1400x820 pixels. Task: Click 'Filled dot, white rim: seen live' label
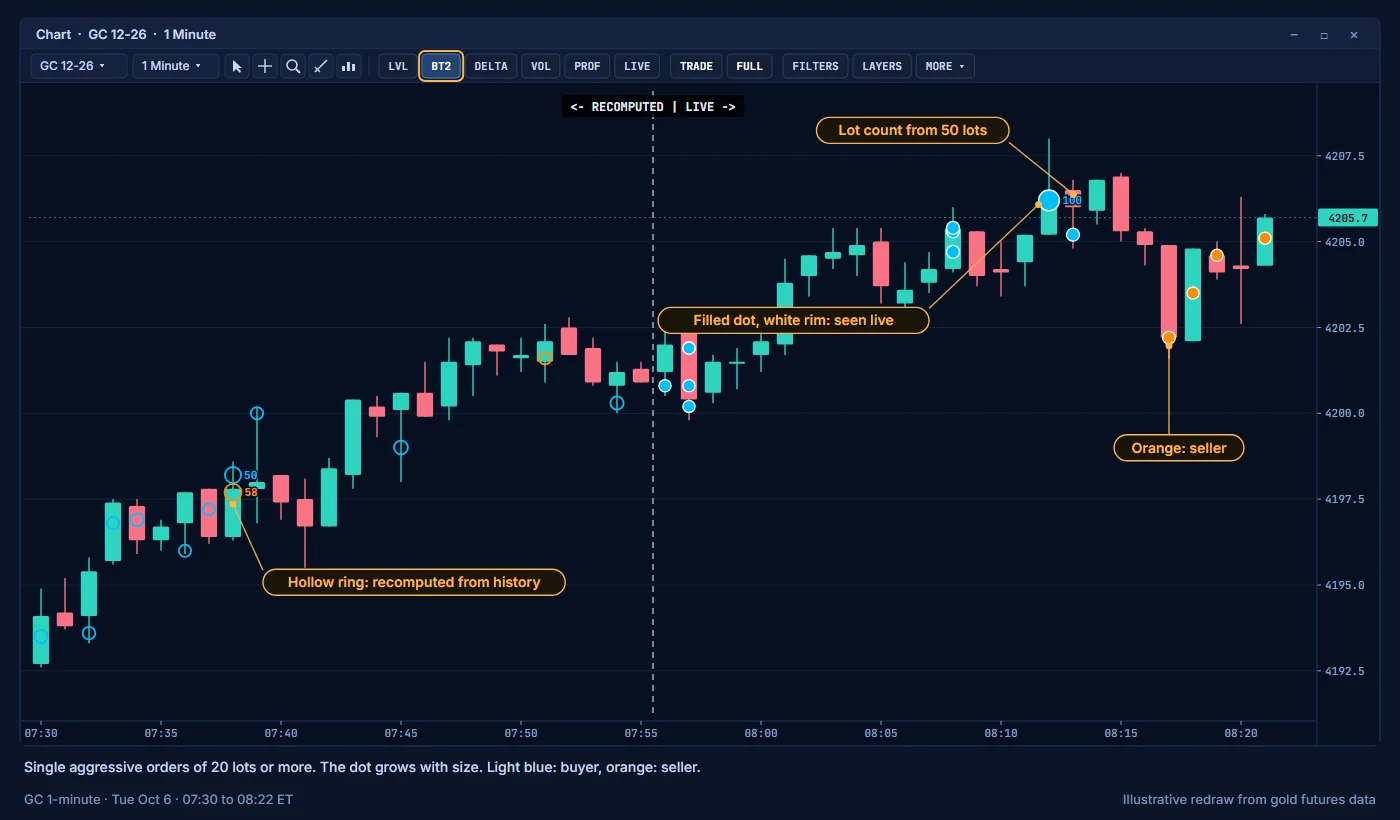click(x=793, y=320)
